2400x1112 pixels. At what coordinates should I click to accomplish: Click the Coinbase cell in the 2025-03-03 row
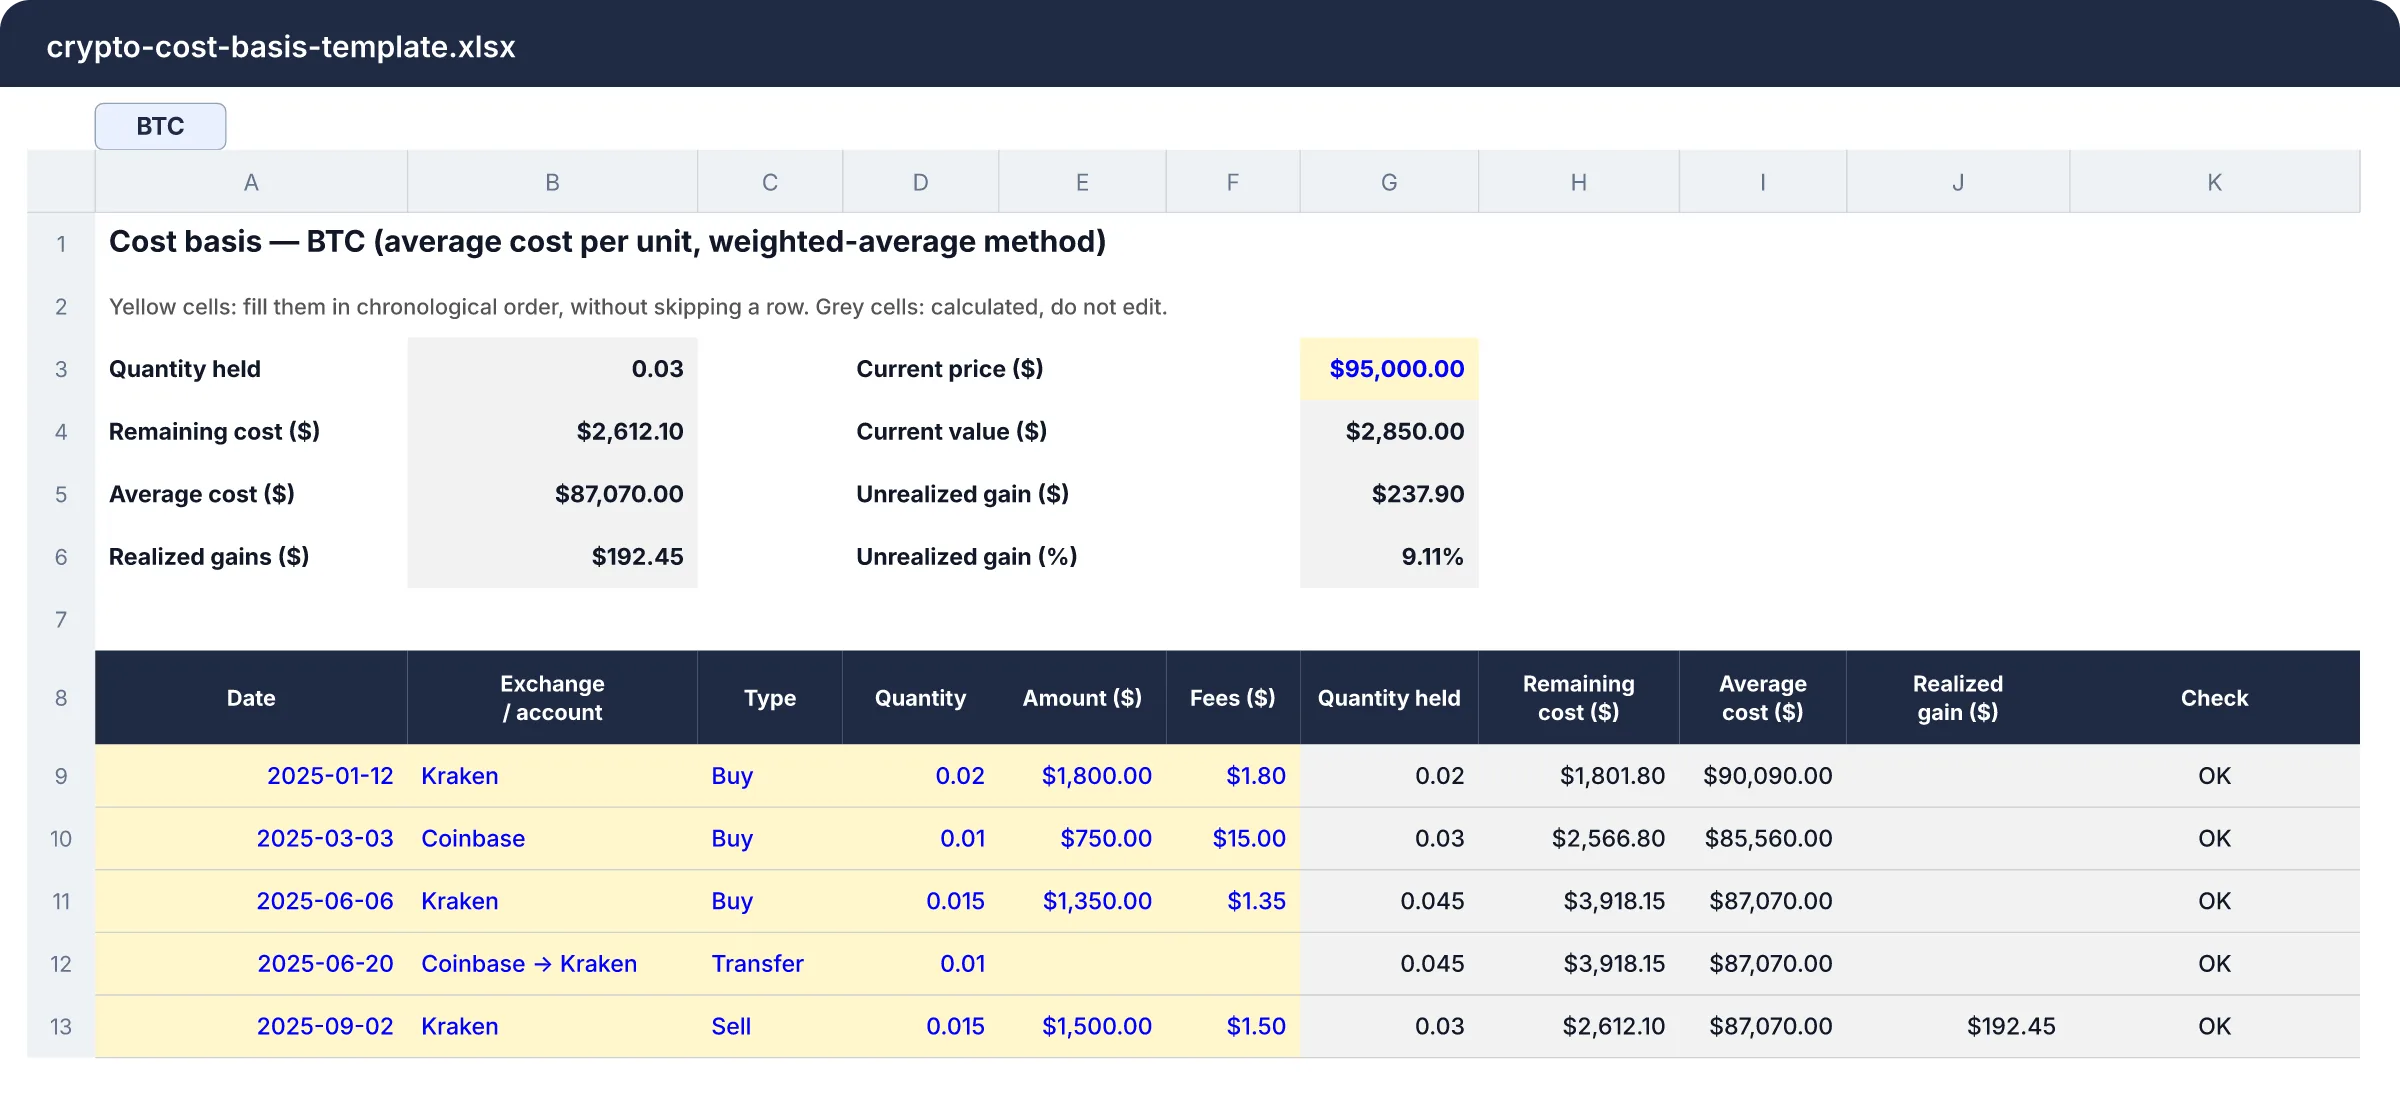[552, 838]
